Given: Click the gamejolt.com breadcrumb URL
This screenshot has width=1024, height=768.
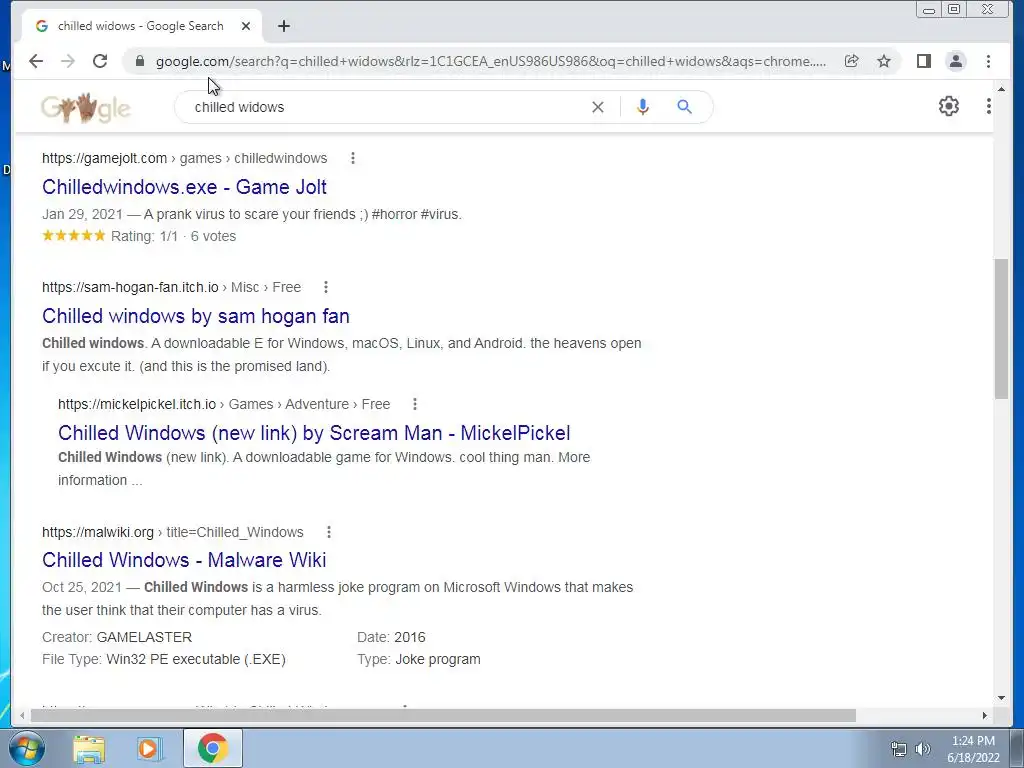Looking at the screenshot, I should click(x=185, y=158).
